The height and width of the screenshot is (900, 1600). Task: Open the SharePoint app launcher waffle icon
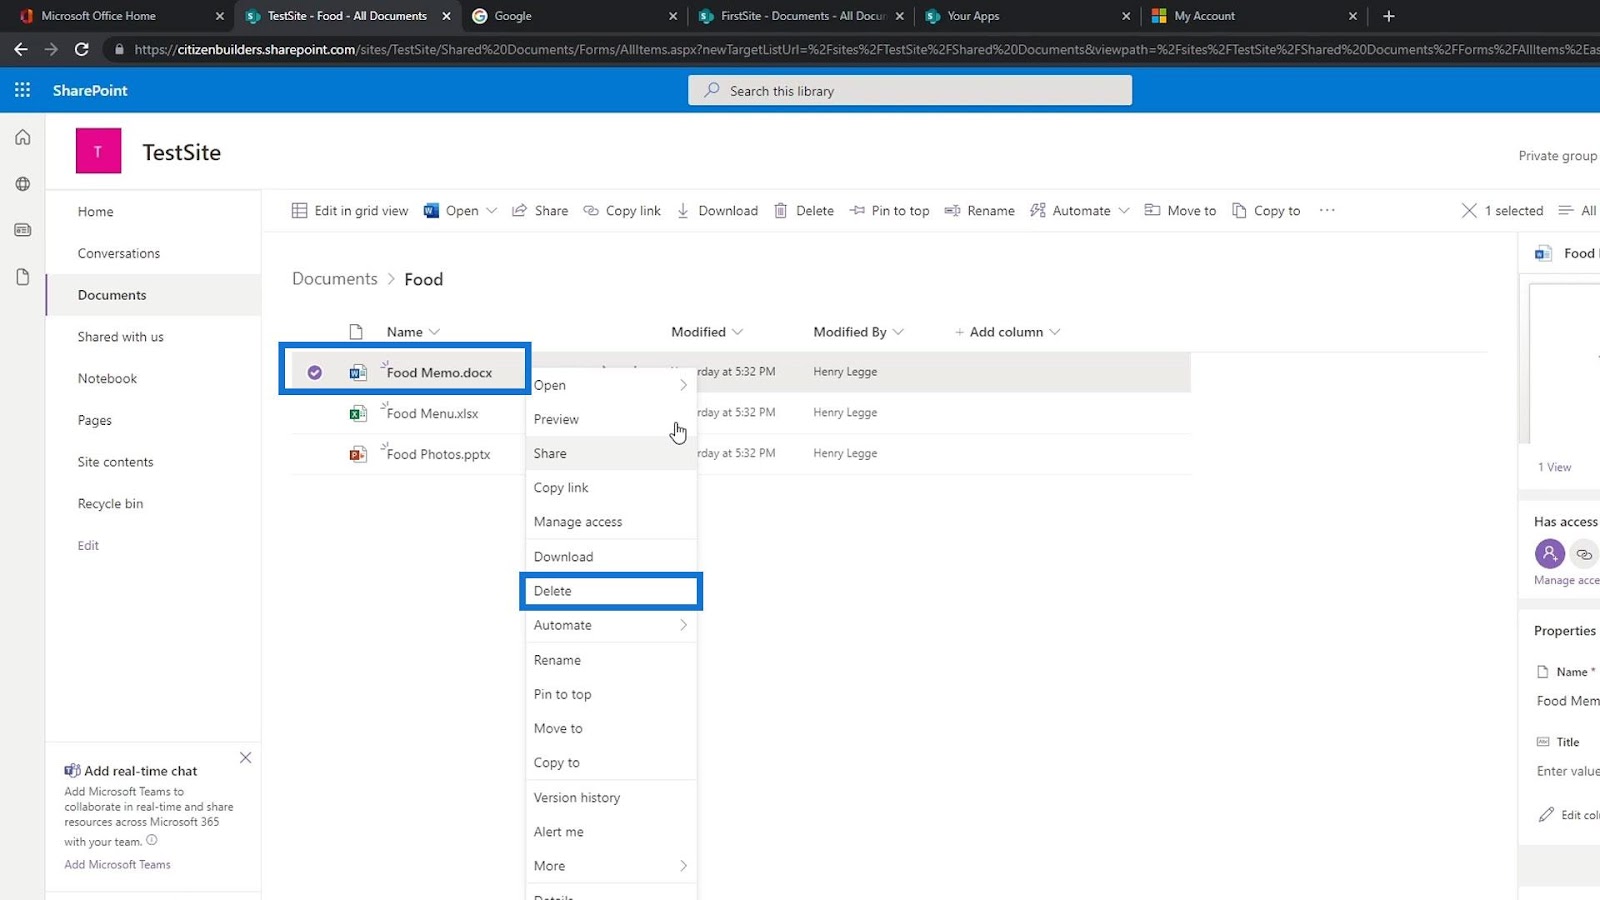click(22, 90)
